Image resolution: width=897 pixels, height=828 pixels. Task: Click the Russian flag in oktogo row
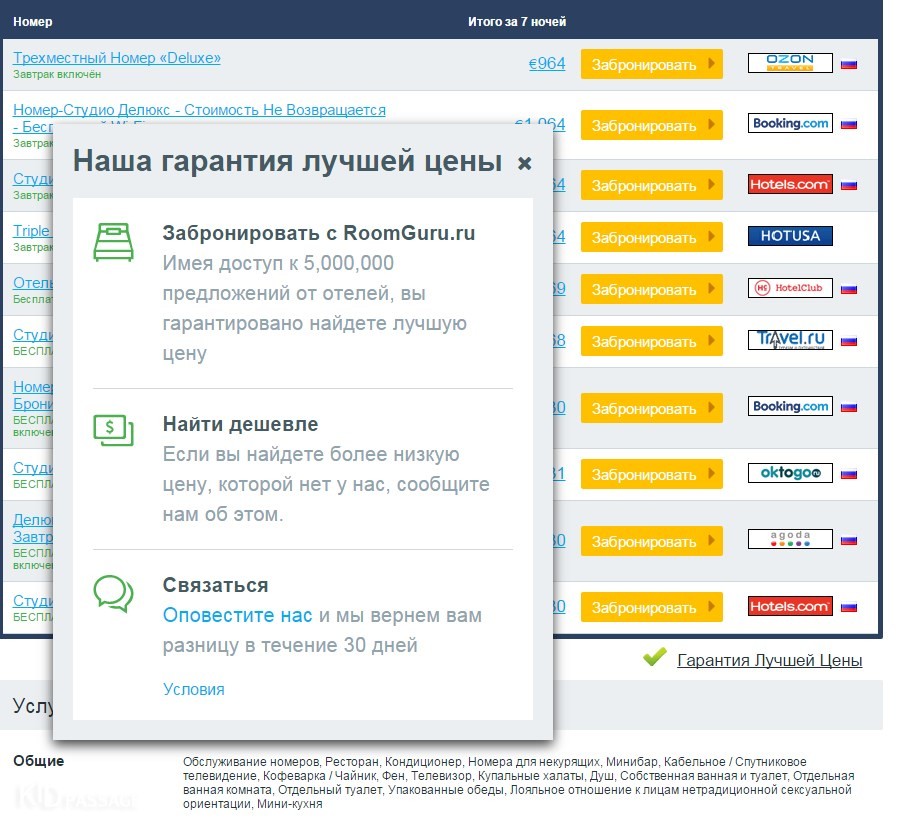click(x=849, y=474)
